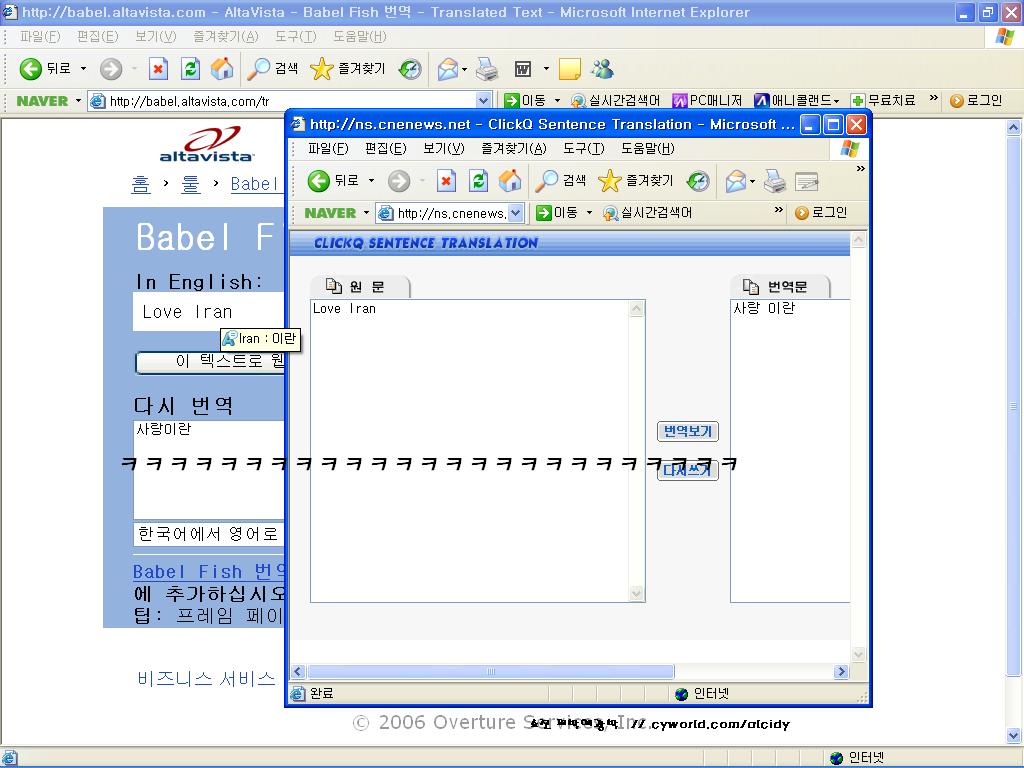Click 이동 Go button in main window
Screen dimensions: 1024x768
526,101
